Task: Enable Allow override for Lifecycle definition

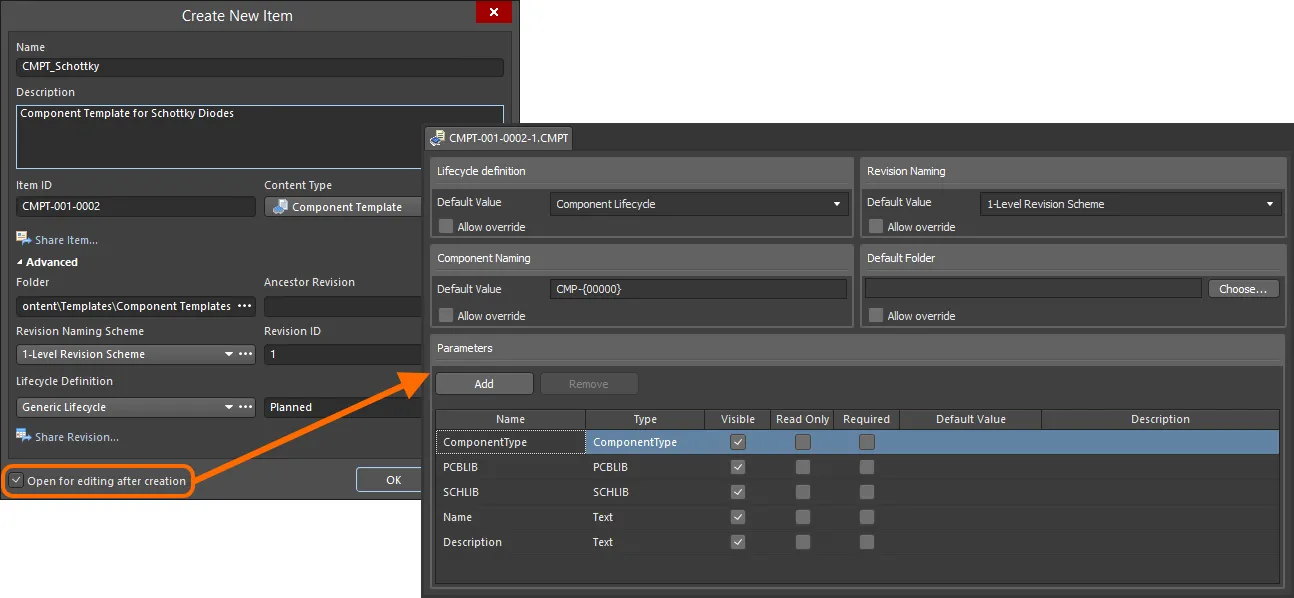Action: tap(446, 226)
